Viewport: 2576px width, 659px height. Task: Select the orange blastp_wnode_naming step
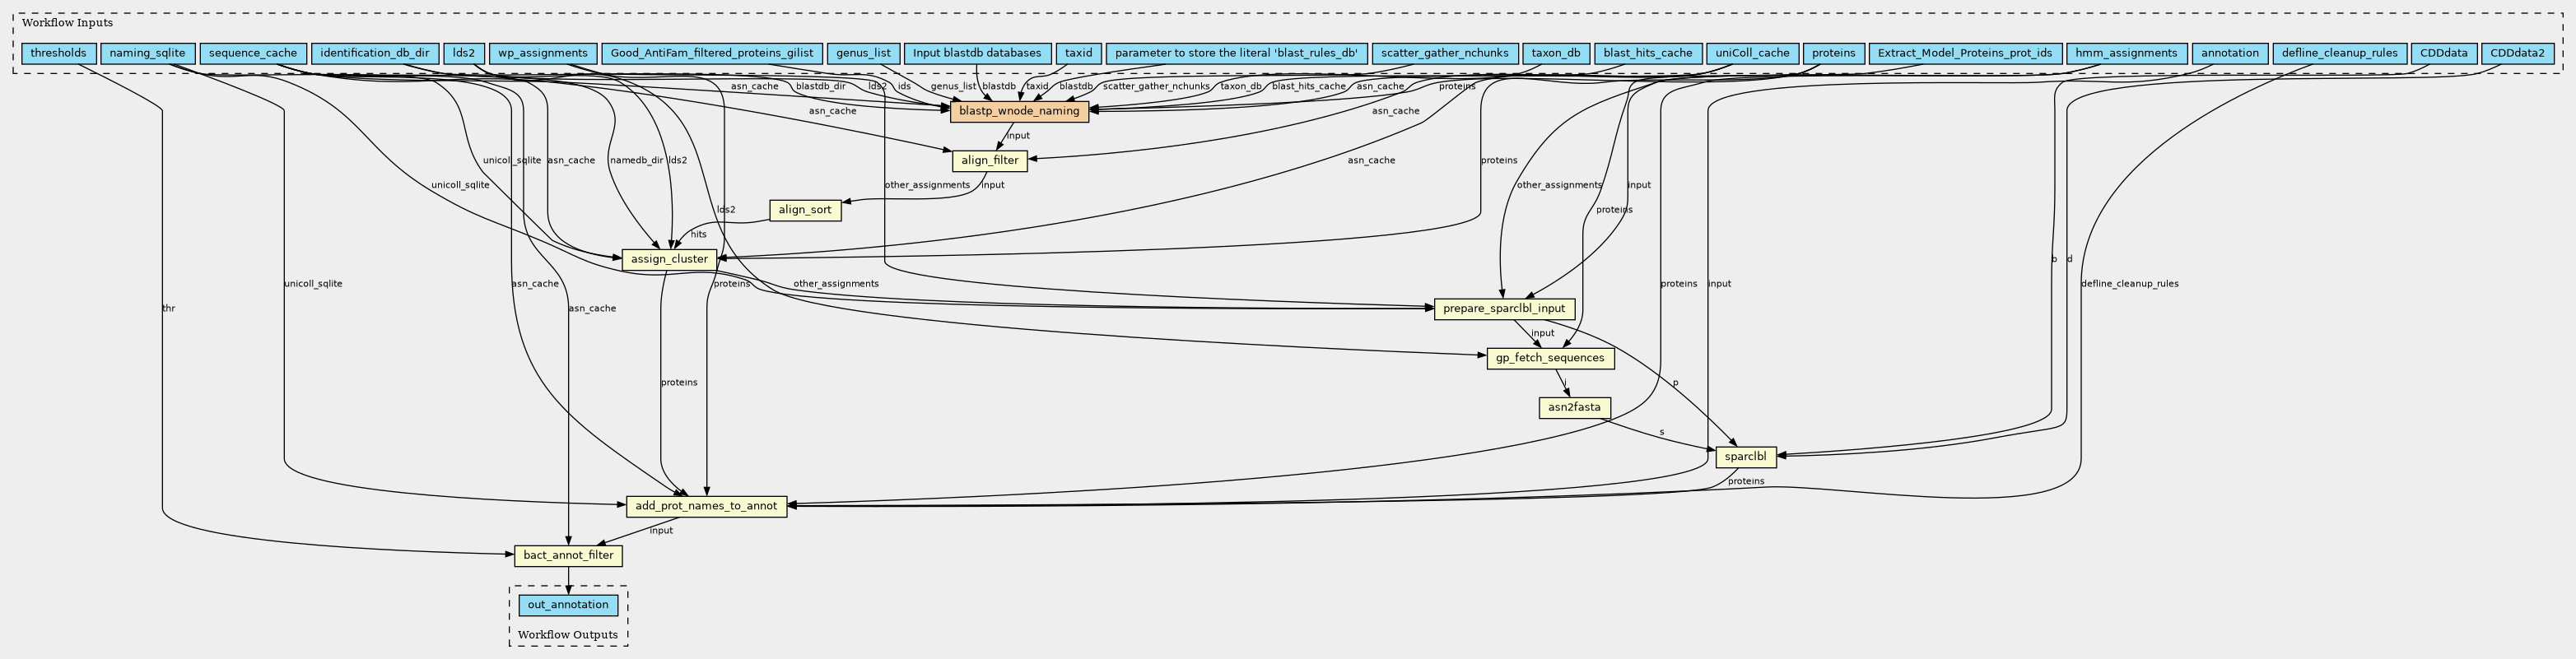click(1019, 111)
